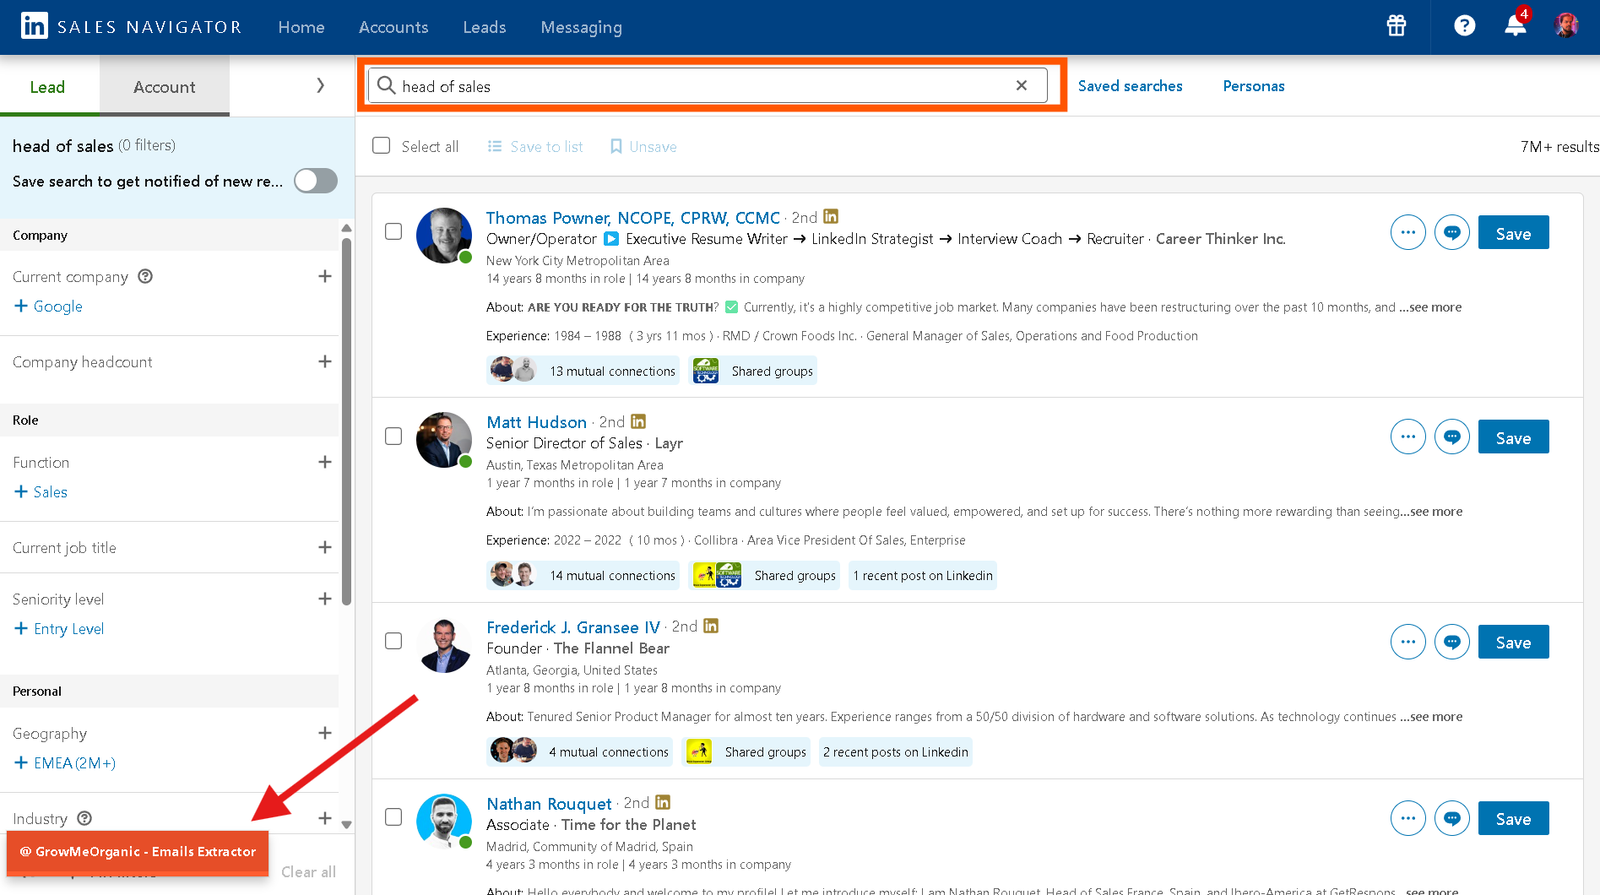
Task: Click GrowMeOrganic Emails Extractor button
Action: click(138, 852)
